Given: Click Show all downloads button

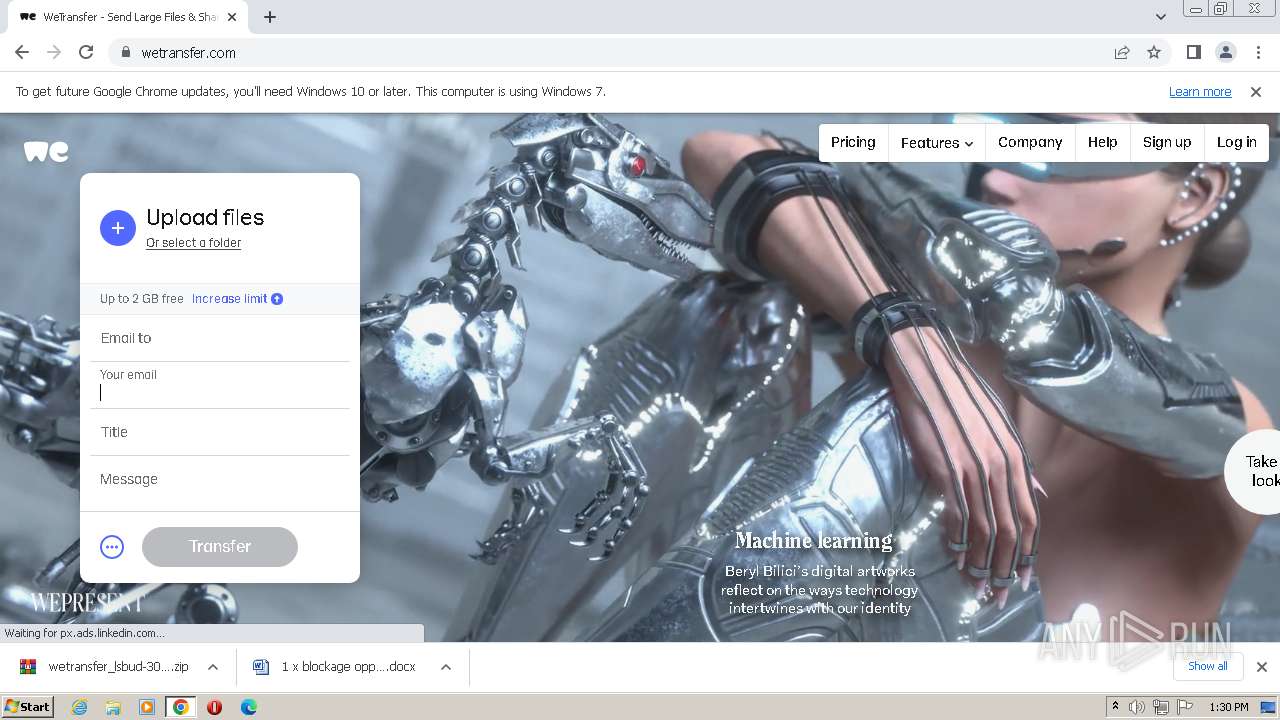Looking at the screenshot, I should (1208, 667).
